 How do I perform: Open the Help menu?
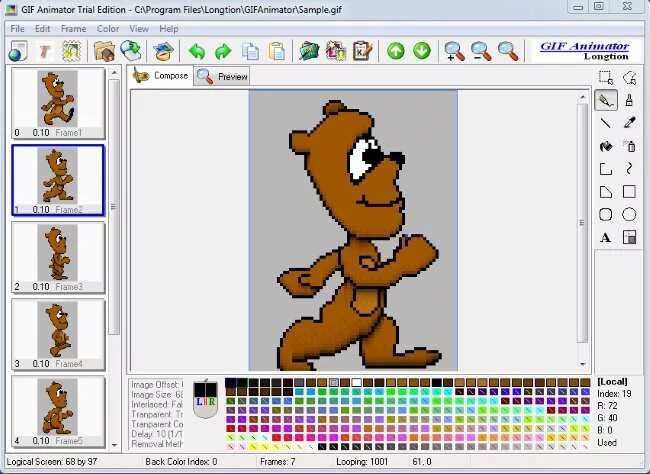pyautogui.click(x=169, y=29)
